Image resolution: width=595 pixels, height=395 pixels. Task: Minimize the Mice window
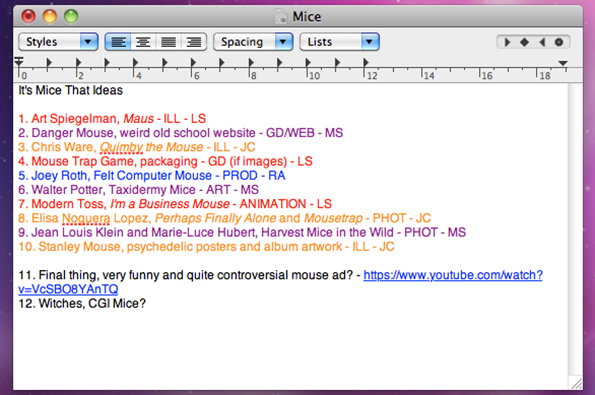(x=50, y=16)
